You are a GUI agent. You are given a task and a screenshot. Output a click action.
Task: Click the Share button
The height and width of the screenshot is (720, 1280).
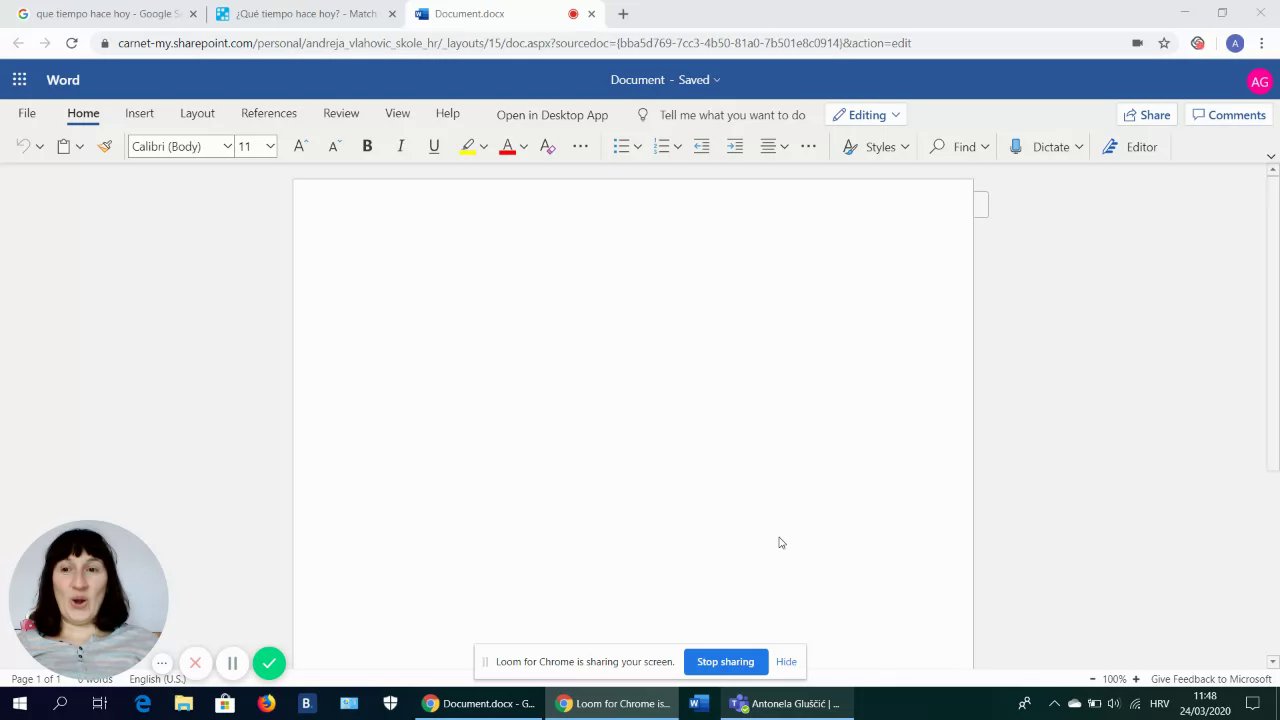pos(1146,115)
